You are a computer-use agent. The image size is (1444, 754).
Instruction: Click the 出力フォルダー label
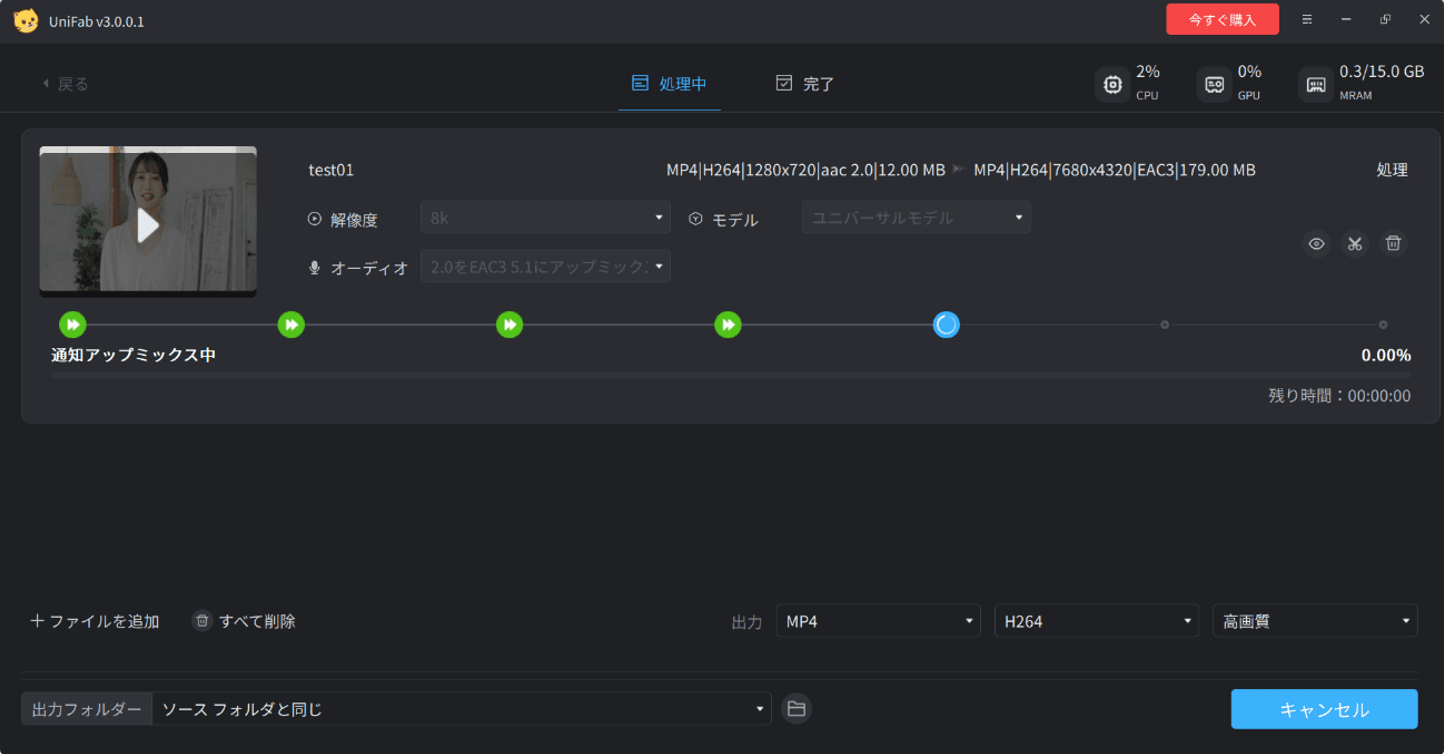[87, 709]
